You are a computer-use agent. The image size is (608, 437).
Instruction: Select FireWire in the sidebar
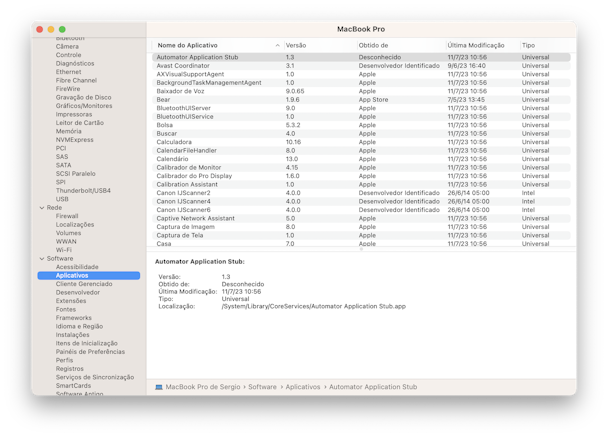68,89
